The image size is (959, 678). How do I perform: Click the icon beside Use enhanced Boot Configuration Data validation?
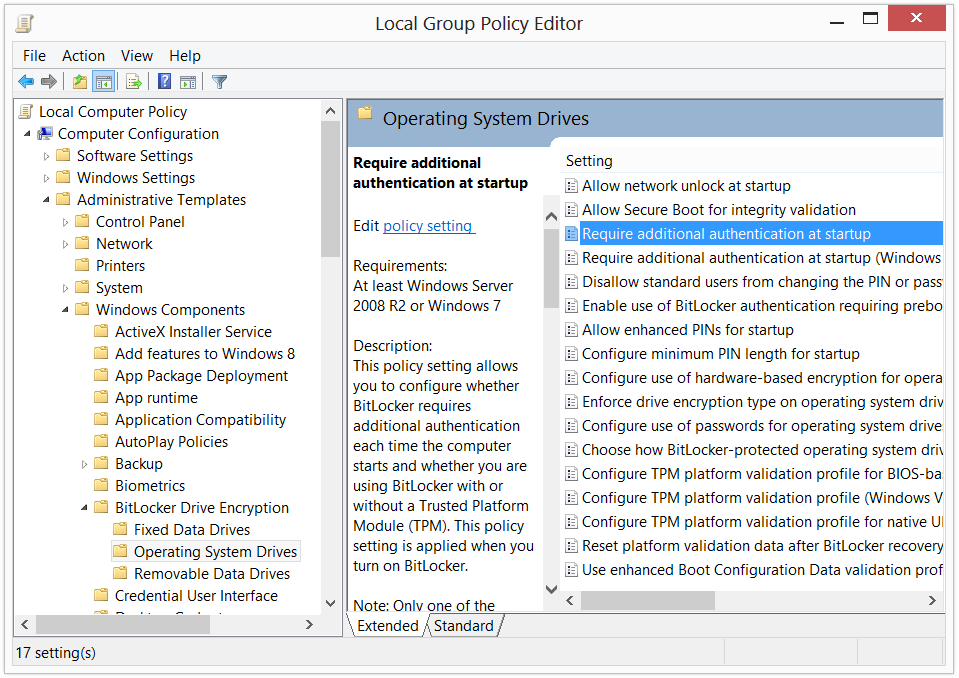click(571, 570)
